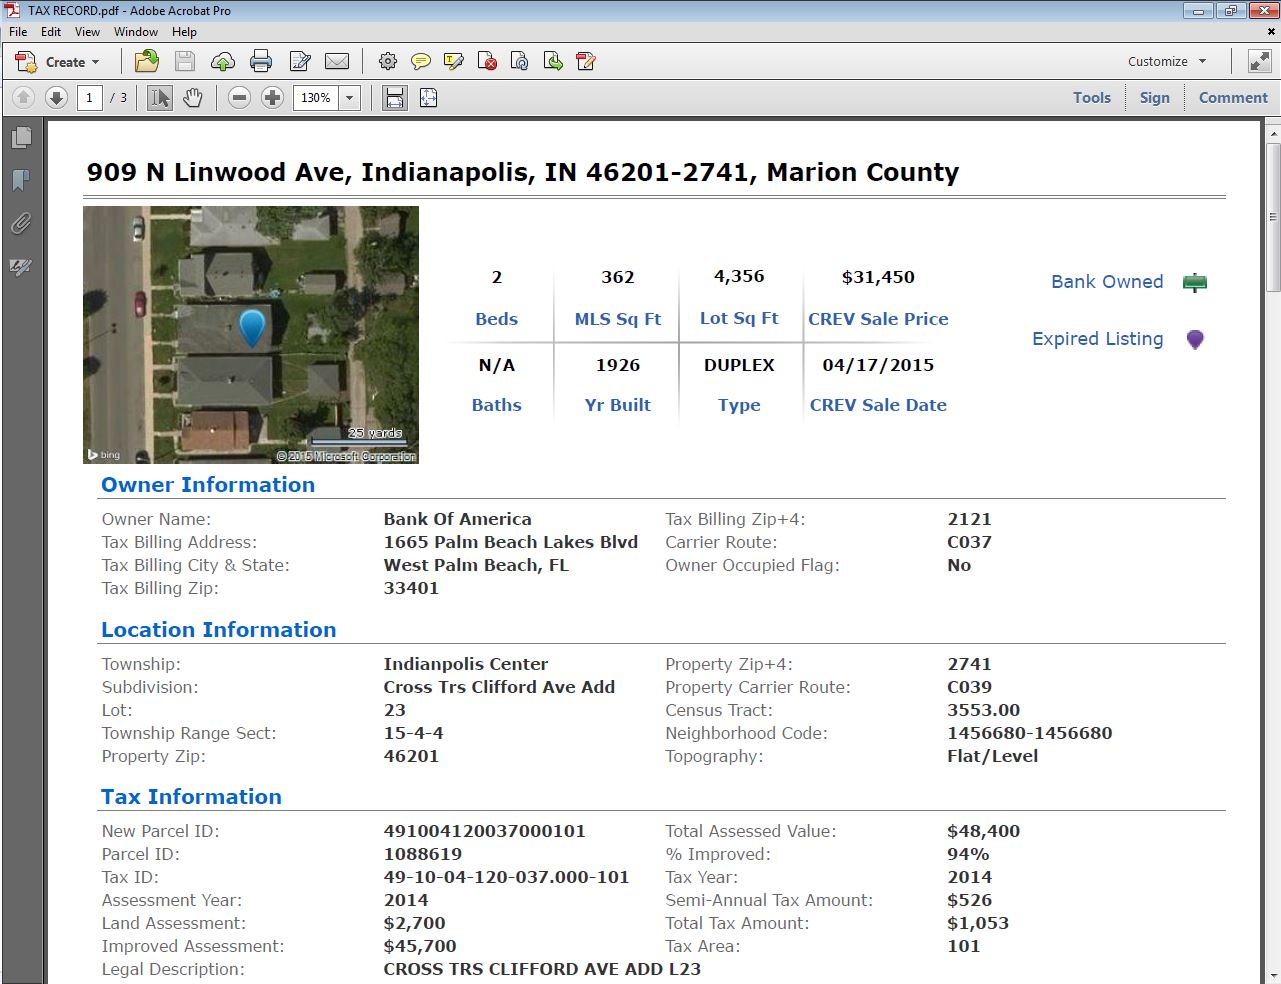This screenshot has height=984, width=1281.
Task: Open the Window menu
Action: 136,32
